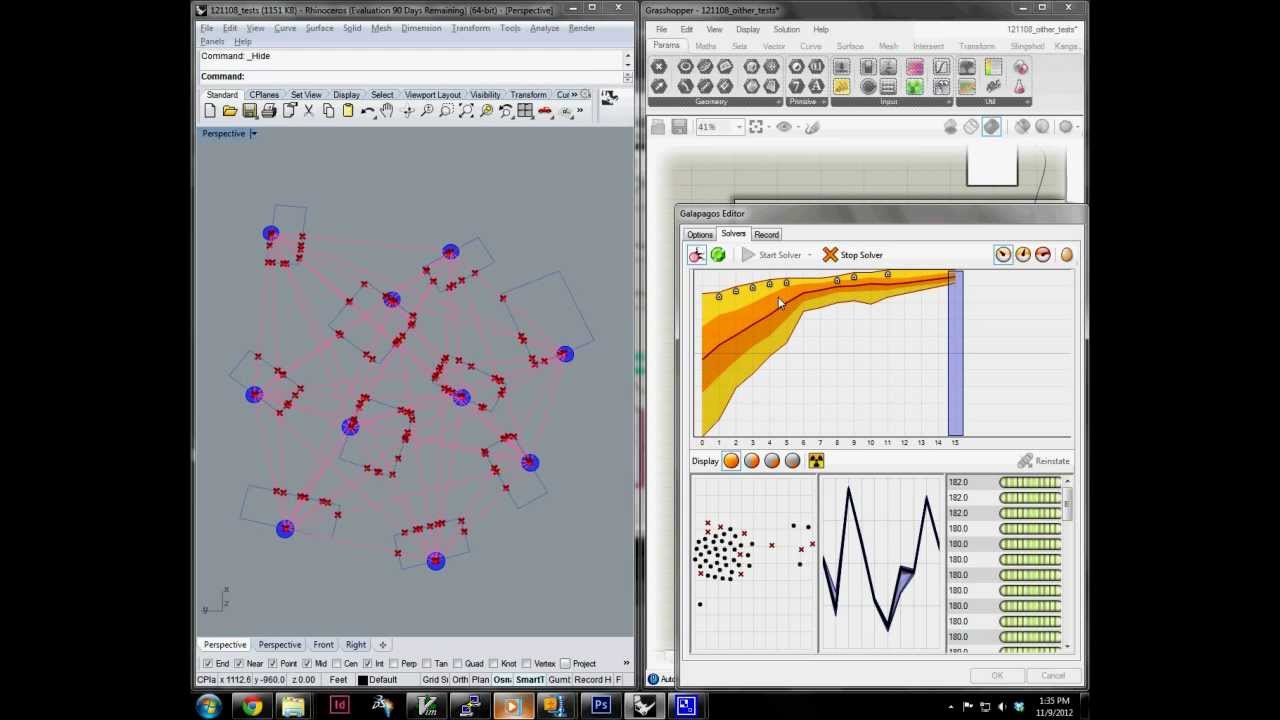Switch to the Options tab in Galapagos
Screen dimensions: 1280x720
pos(699,234)
